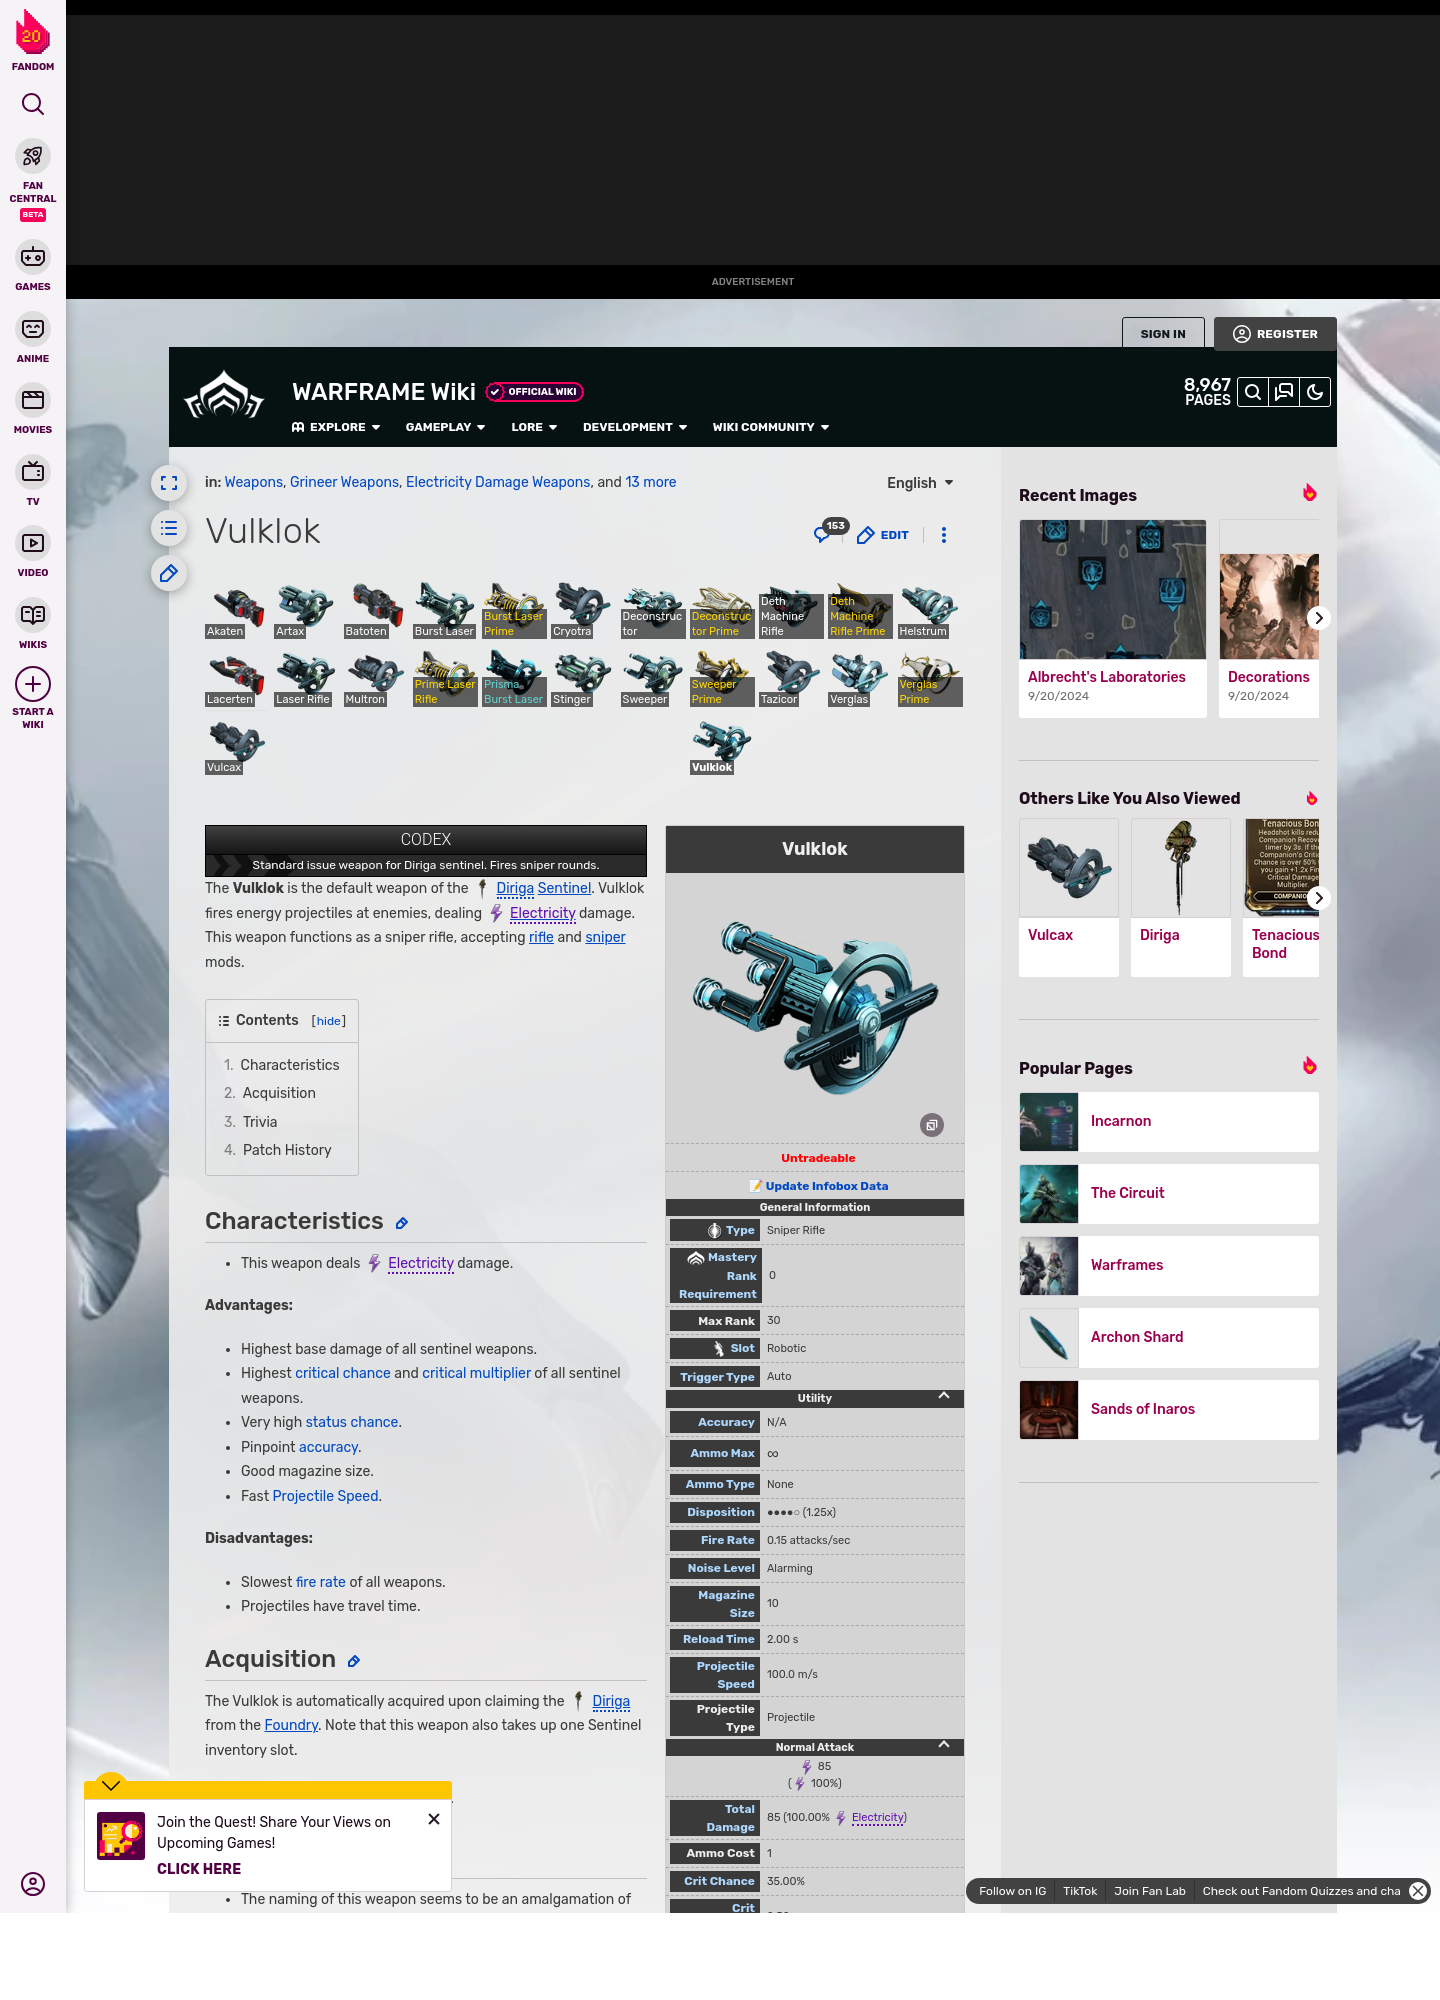
Task: Collapse the Utility infobox section
Action: click(x=944, y=1396)
